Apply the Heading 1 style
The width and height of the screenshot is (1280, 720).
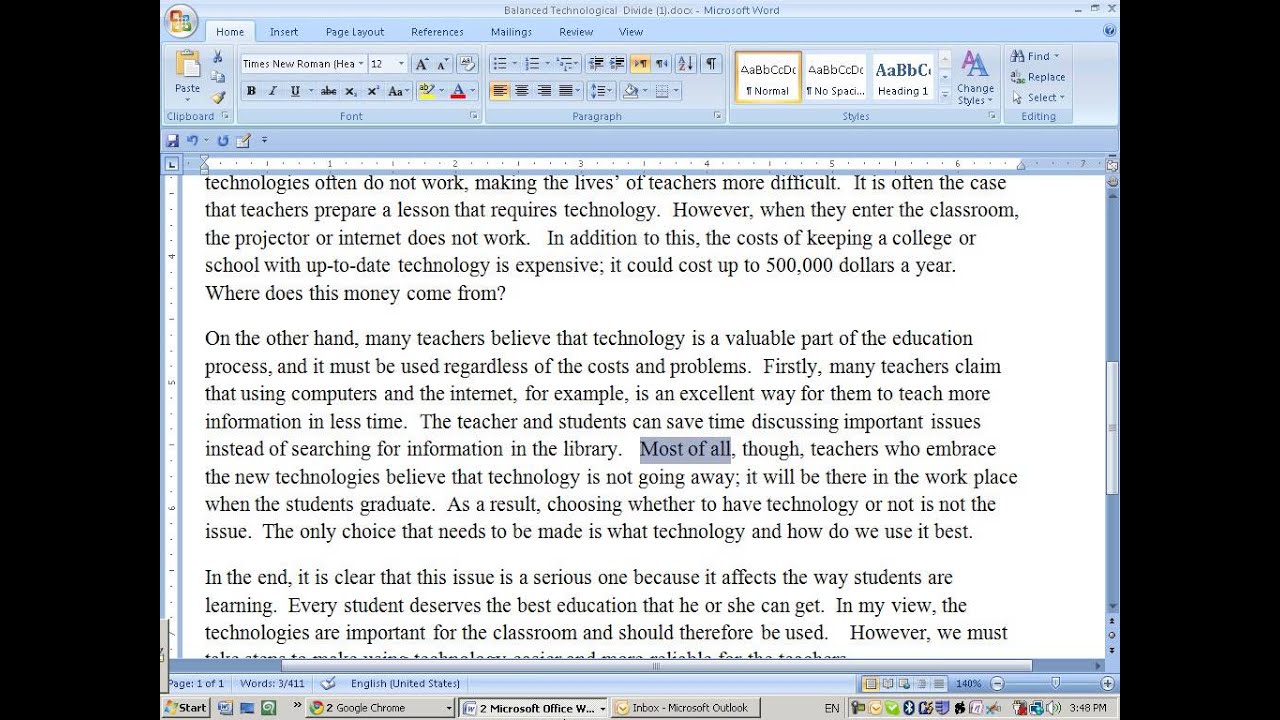coord(903,77)
